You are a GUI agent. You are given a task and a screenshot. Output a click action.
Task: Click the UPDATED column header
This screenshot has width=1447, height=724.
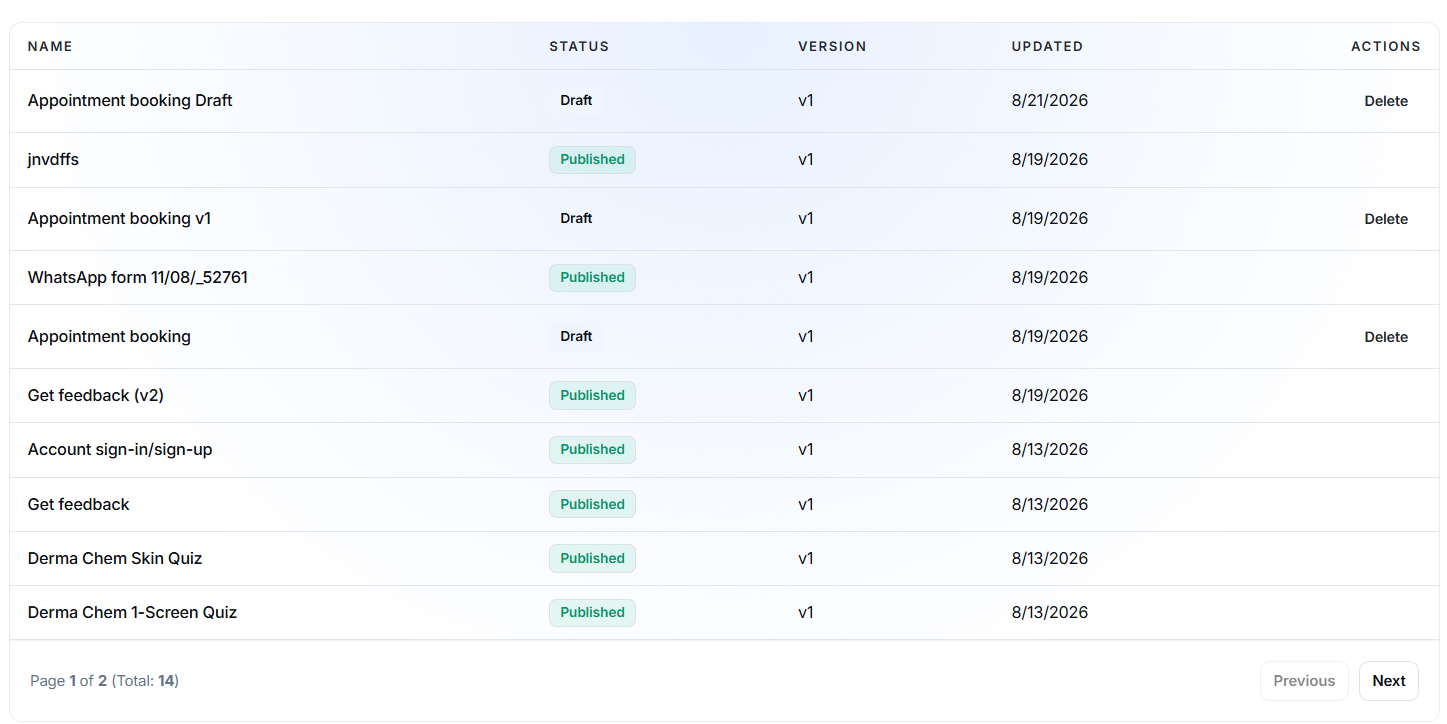click(1047, 46)
